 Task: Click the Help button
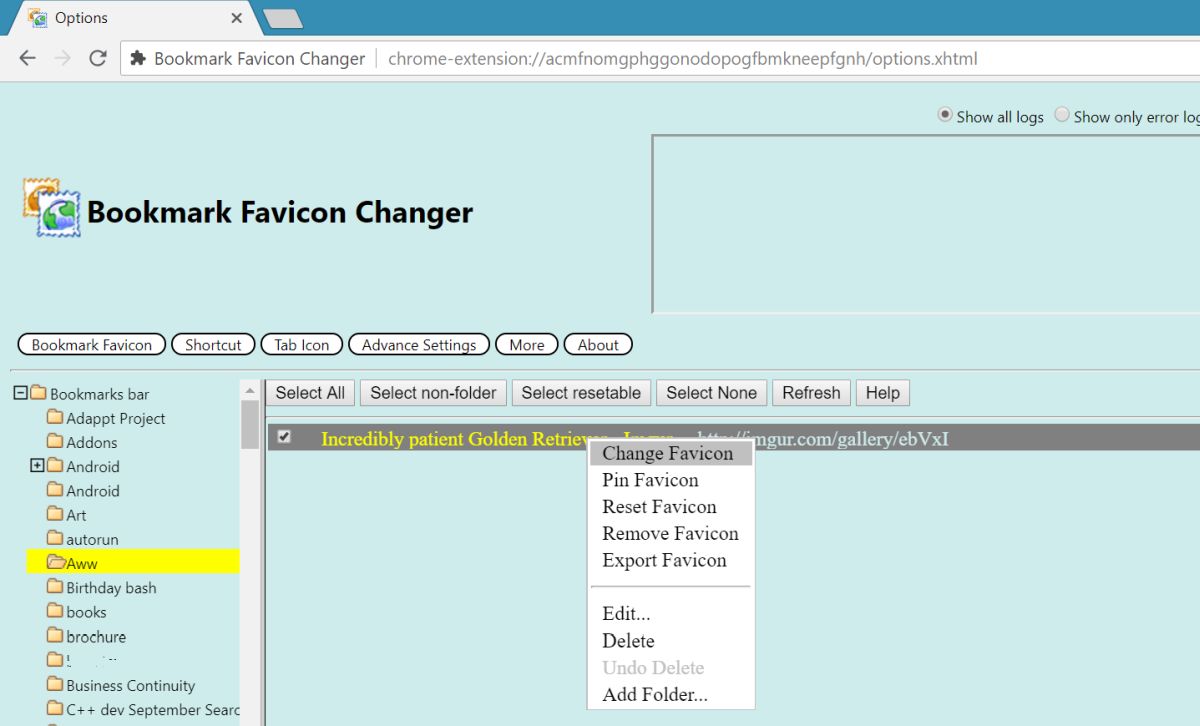pyautogui.click(x=883, y=393)
